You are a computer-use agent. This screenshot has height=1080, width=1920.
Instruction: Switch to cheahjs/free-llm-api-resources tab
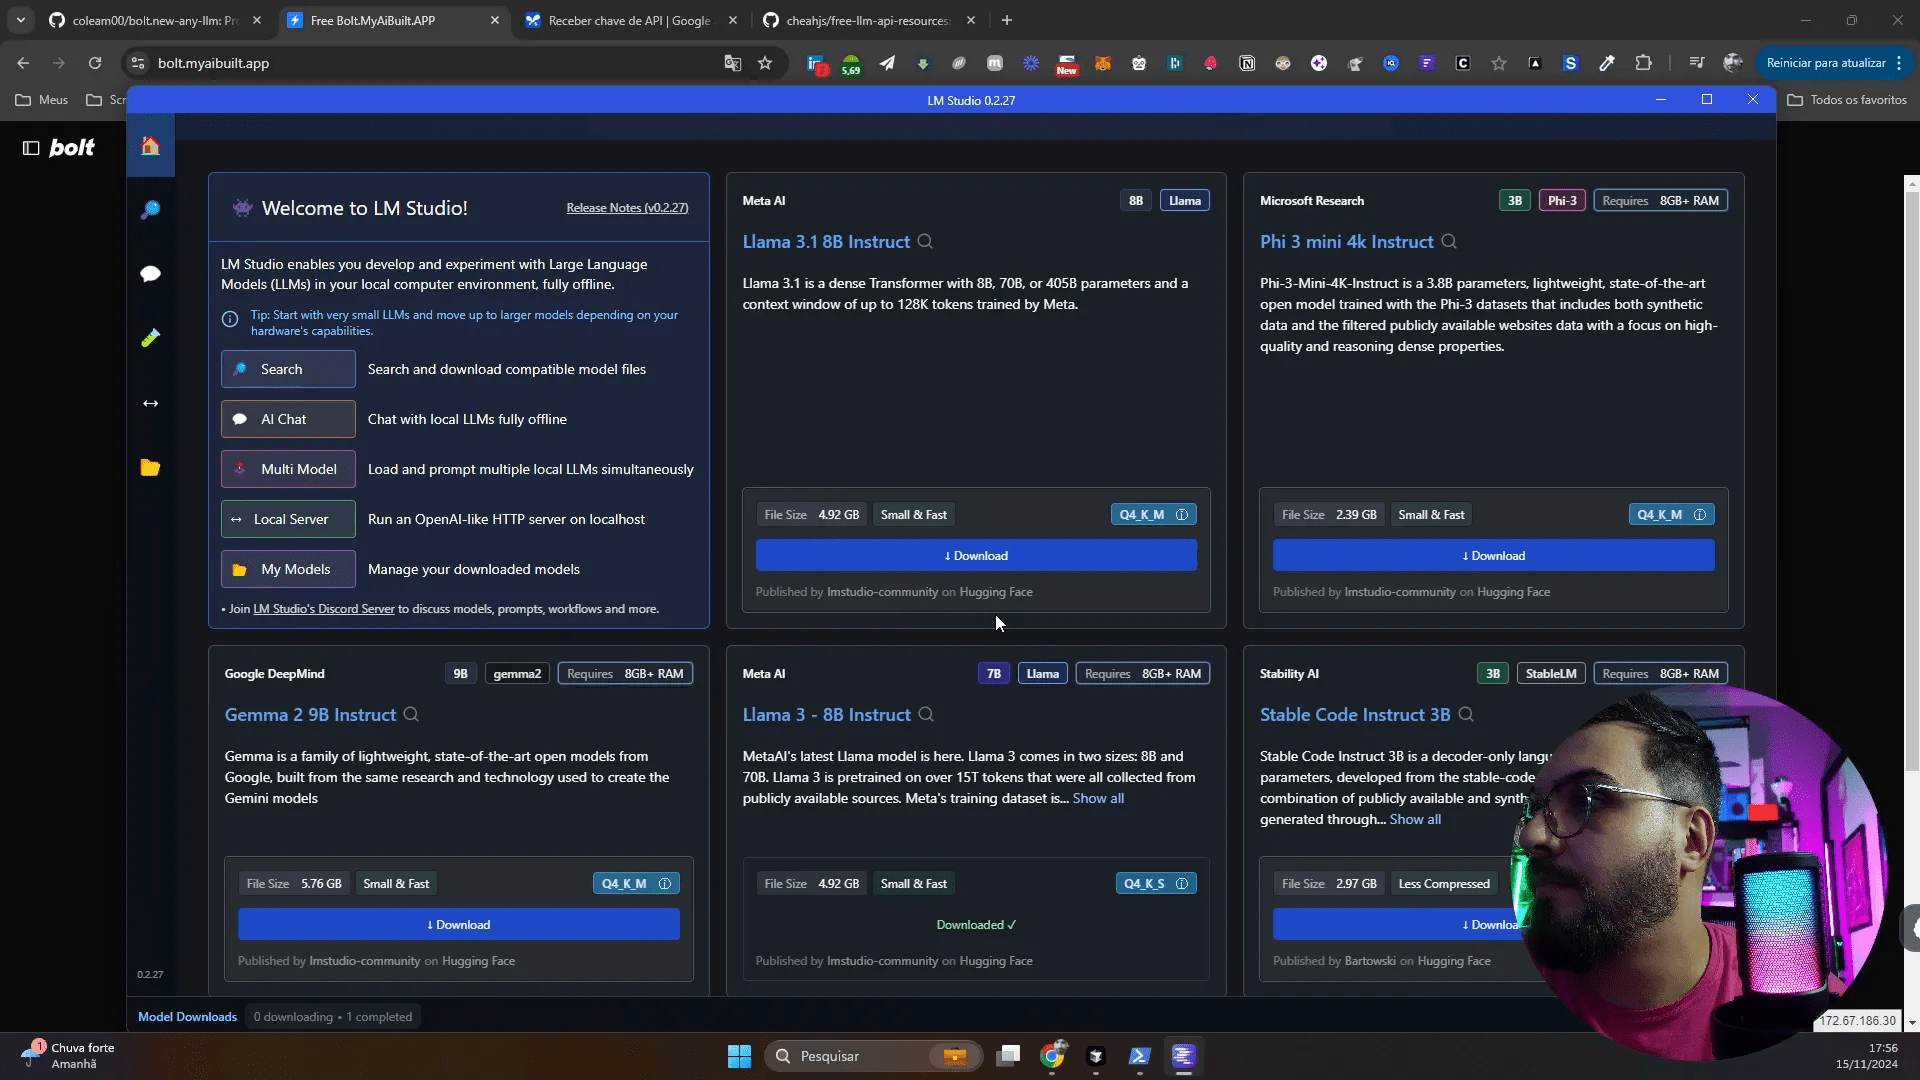867,20
